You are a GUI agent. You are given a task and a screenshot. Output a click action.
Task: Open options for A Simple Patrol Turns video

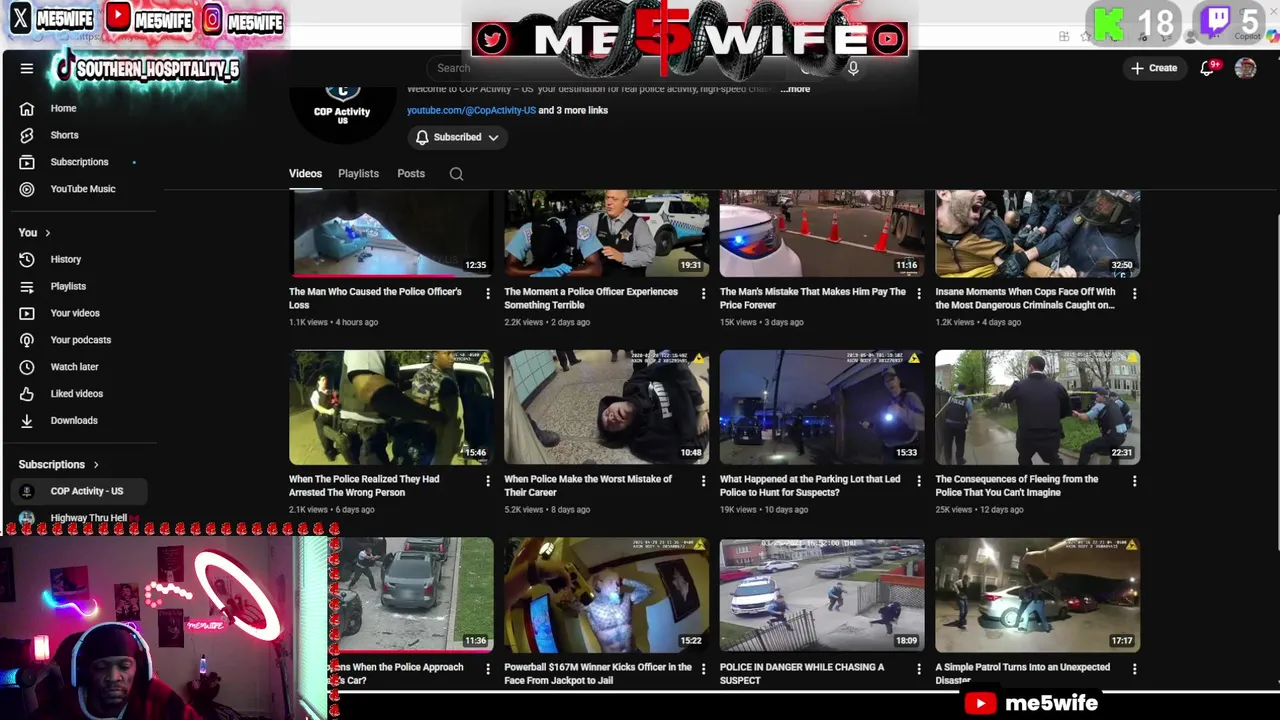(1134, 669)
